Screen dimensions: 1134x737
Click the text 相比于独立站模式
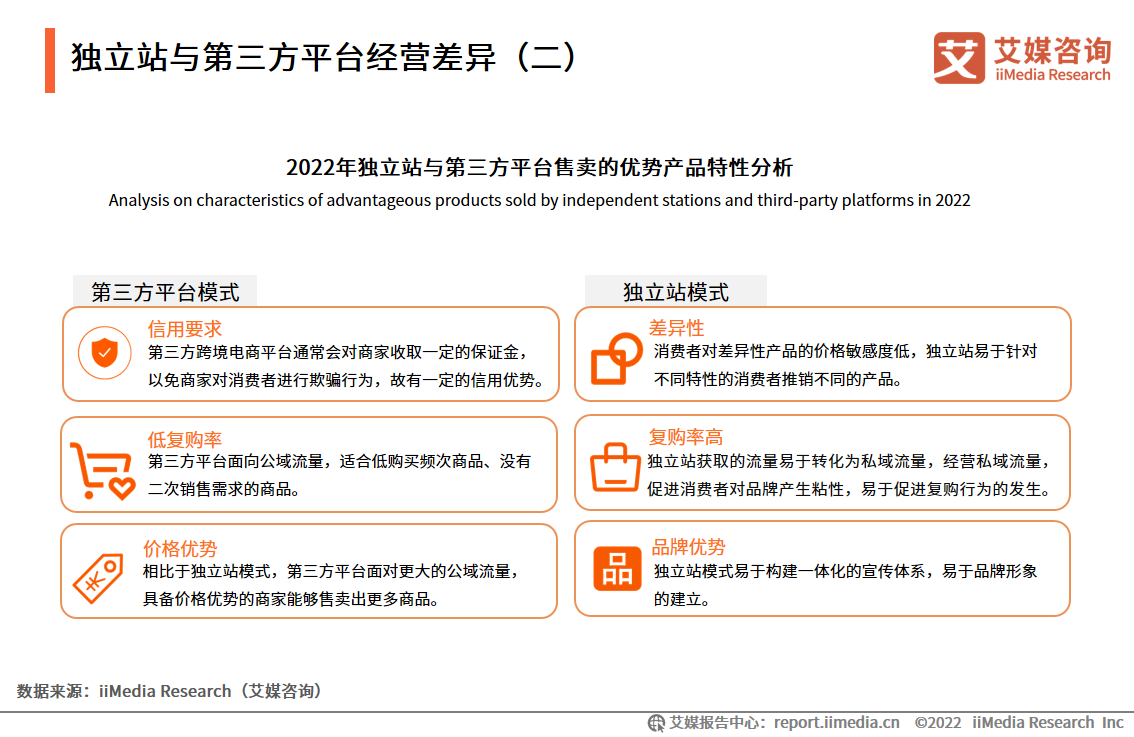tap(206, 571)
